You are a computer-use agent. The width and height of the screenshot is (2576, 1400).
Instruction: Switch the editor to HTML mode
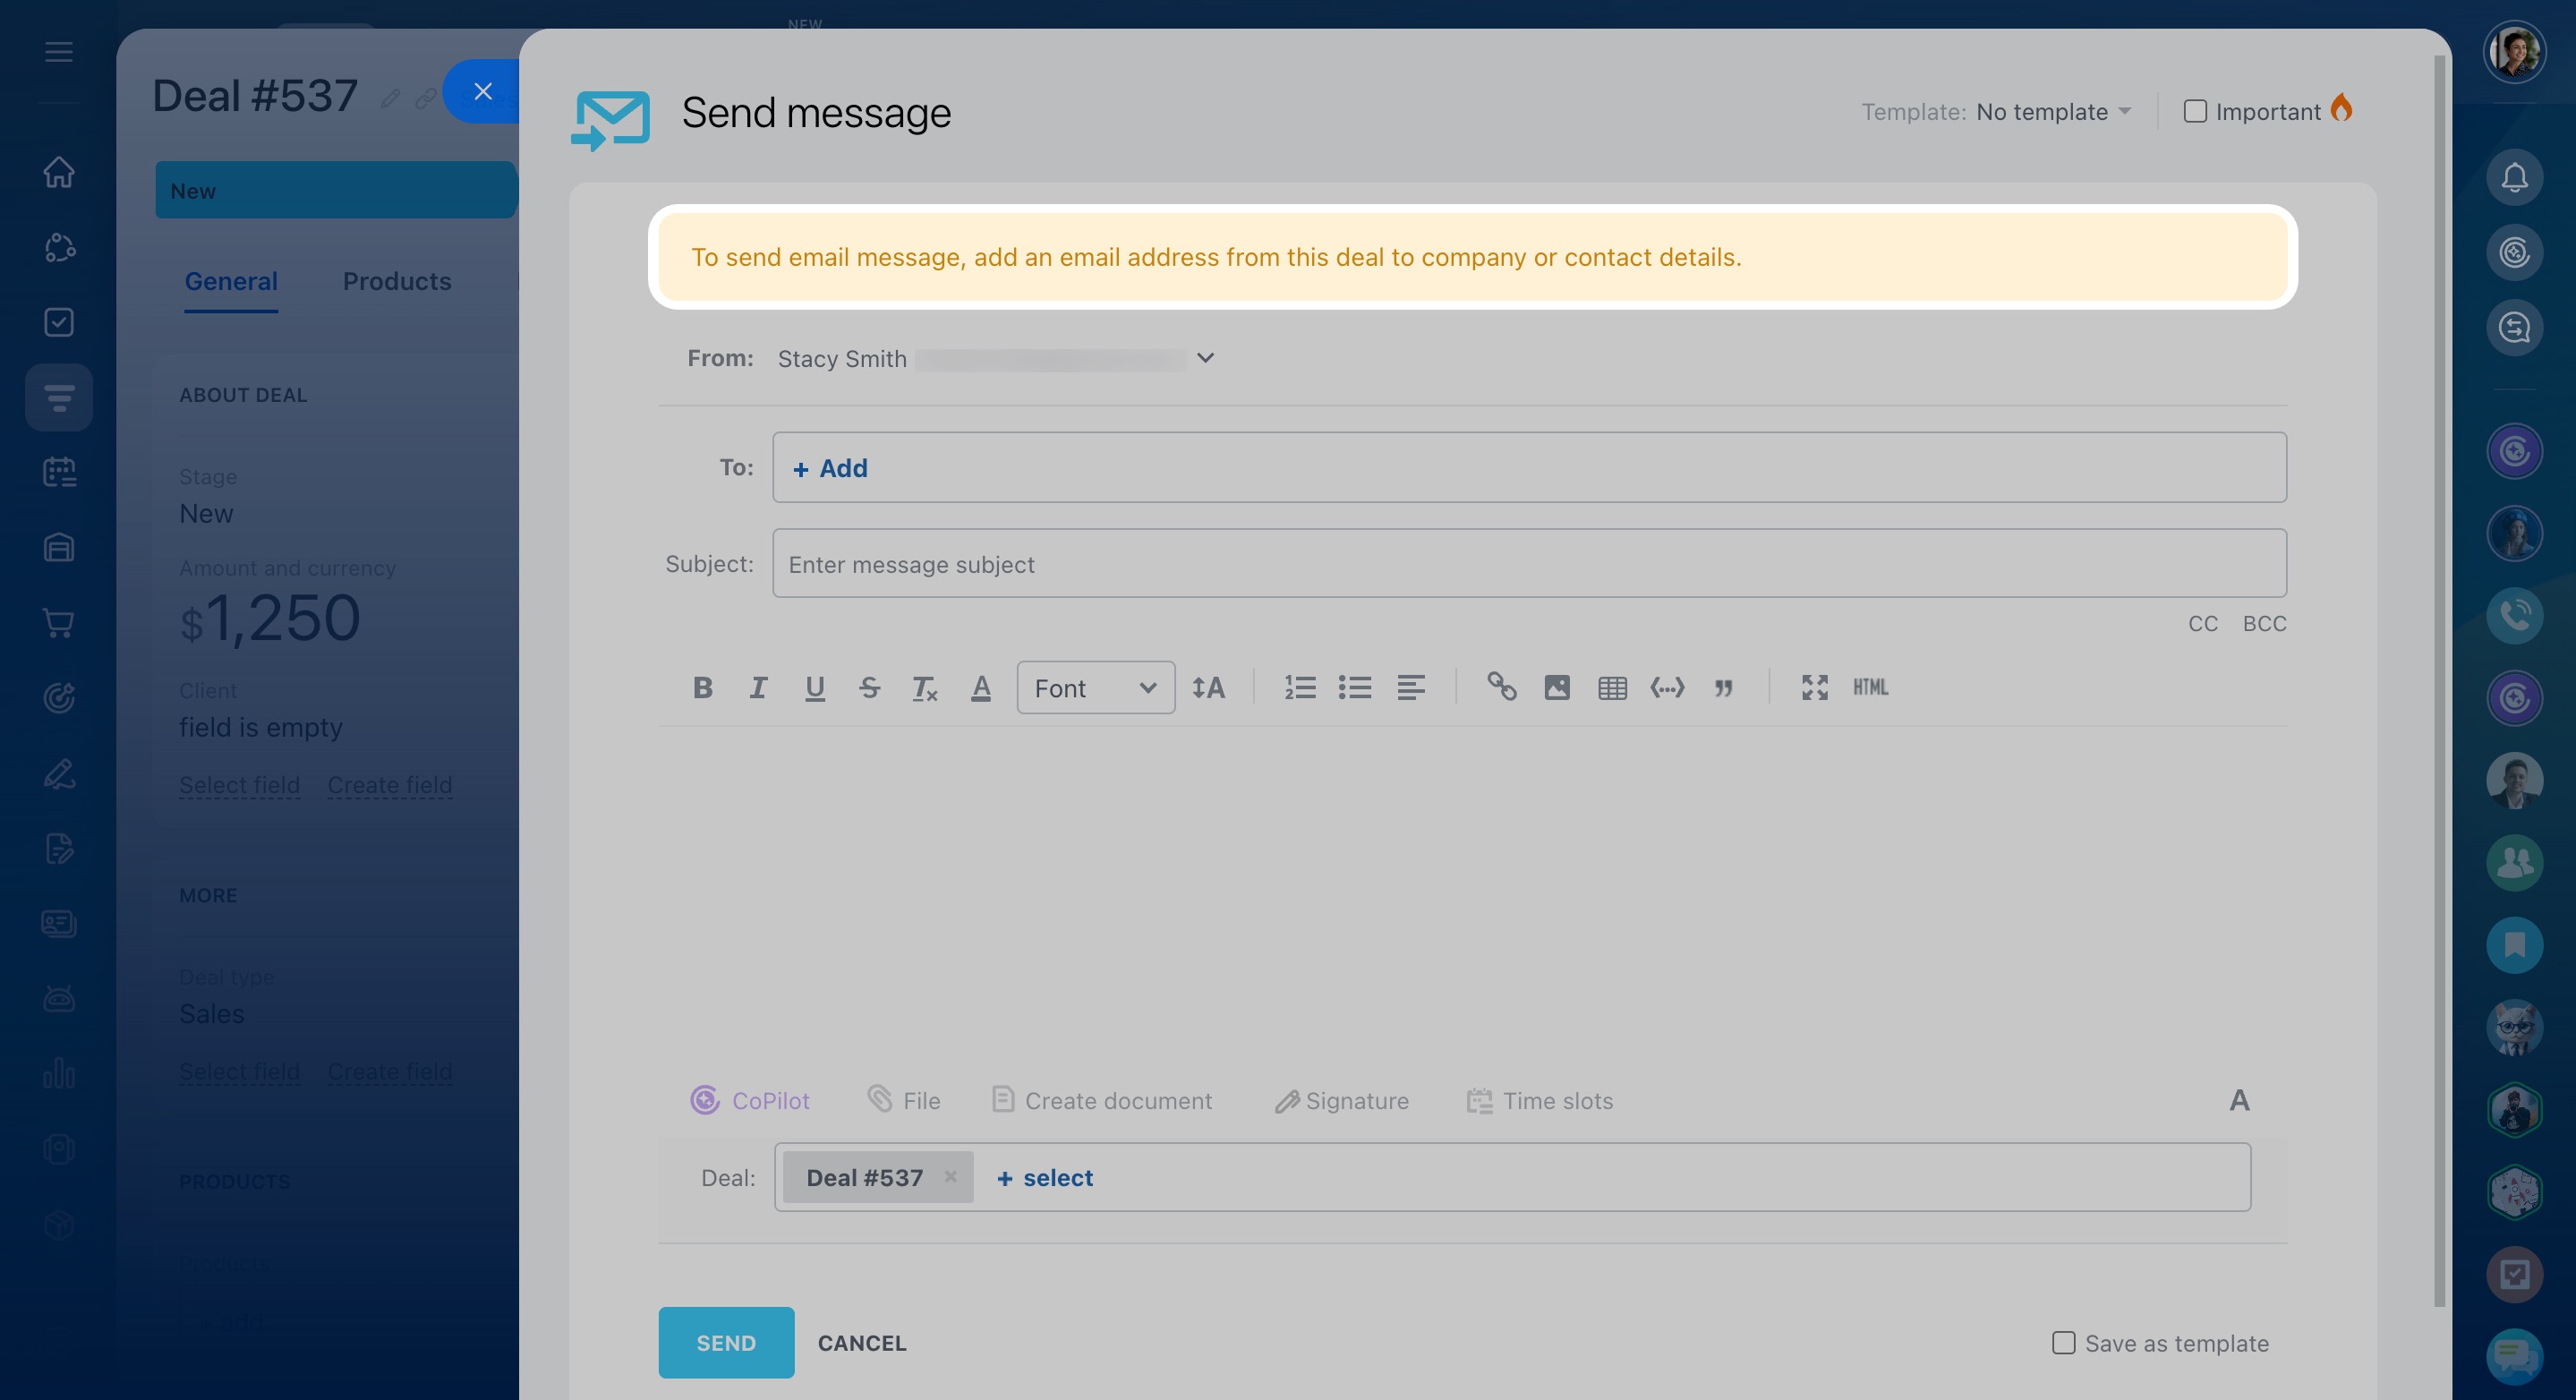(x=1870, y=687)
